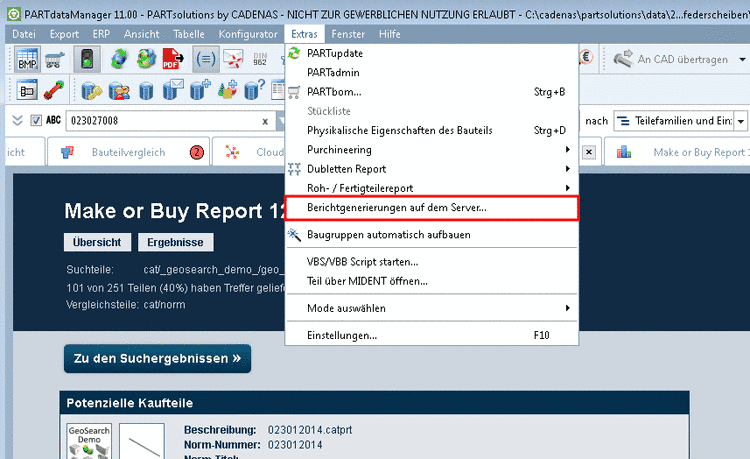Image resolution: width=750 pixels, height=459 pixels.
Task: Click the Baugruppen wand icon in menu
Action: click(294, 234)
